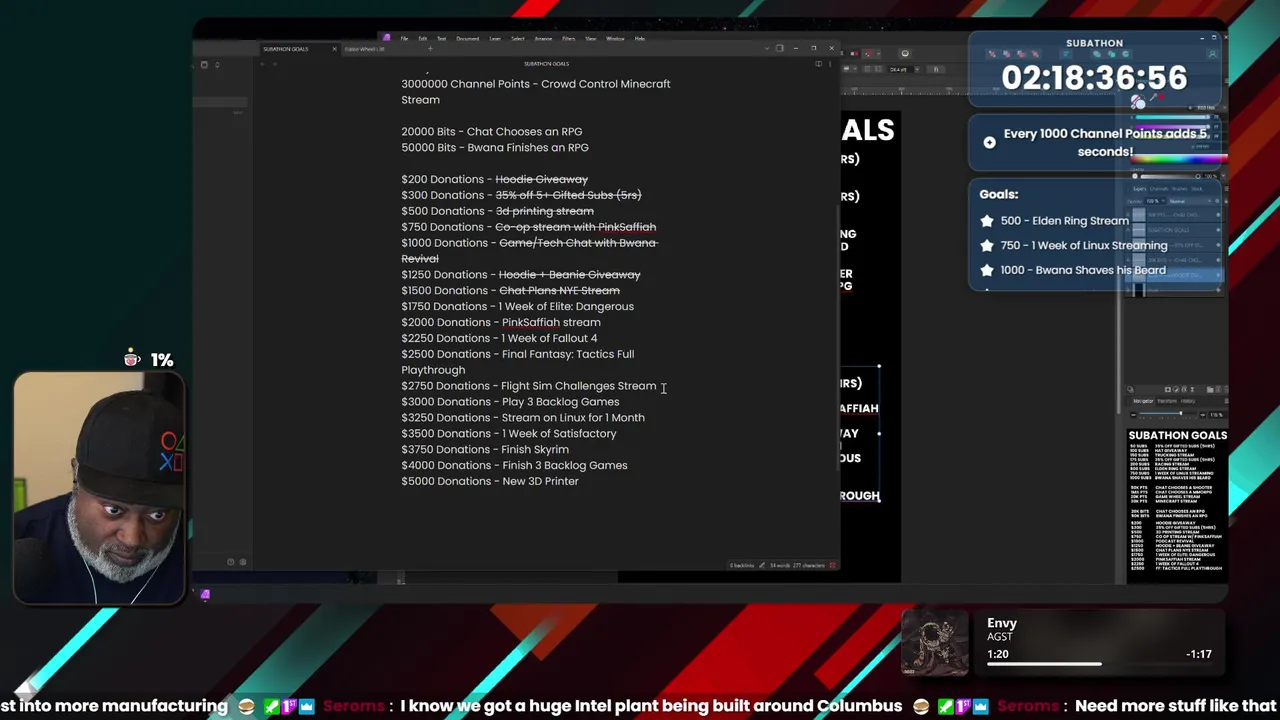Click the note title in Obsidian header

pos(546,64)
